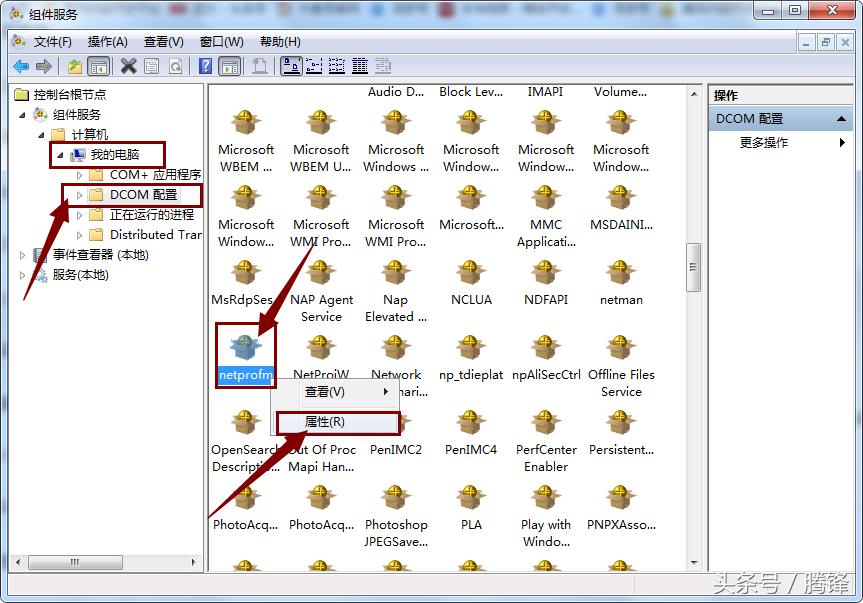Viewport: 863px width, 603px height.
Task: Open Help using the question mark icon
Action: 204,65
